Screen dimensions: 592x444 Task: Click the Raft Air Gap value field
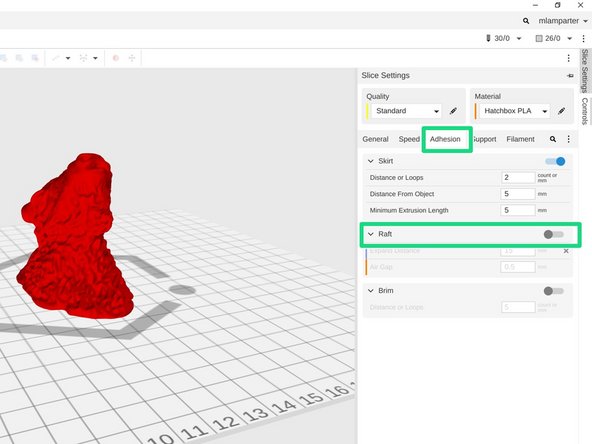tap(518, 267)
